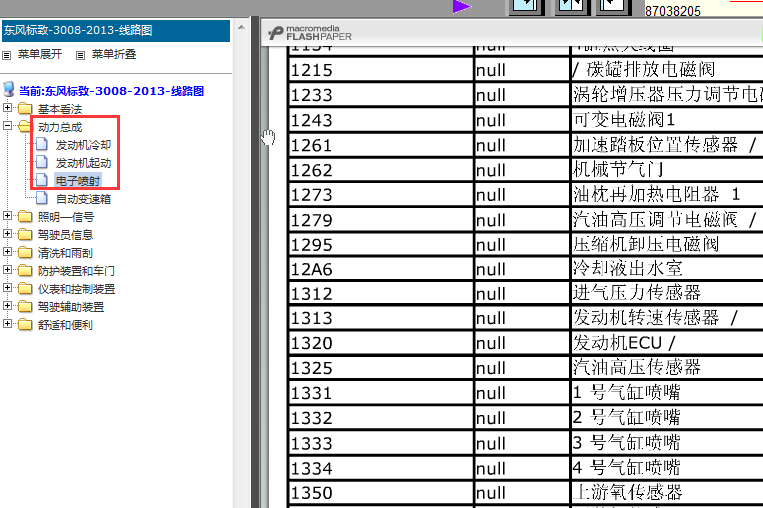Click the open folder icon of 动力总成

coord(25,127)
